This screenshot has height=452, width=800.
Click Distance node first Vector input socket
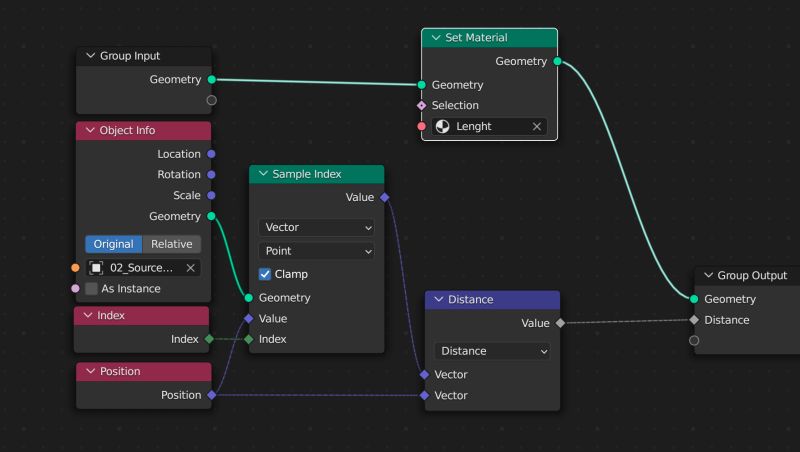424,374
